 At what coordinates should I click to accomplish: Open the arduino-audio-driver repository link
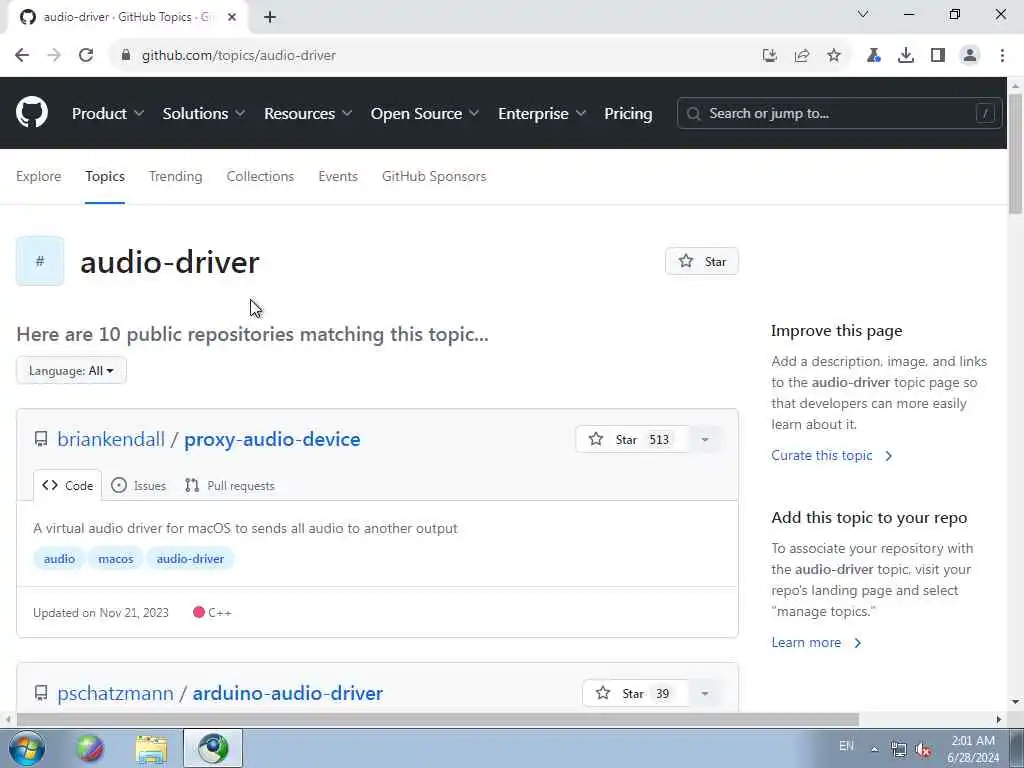tap(287, 693)
